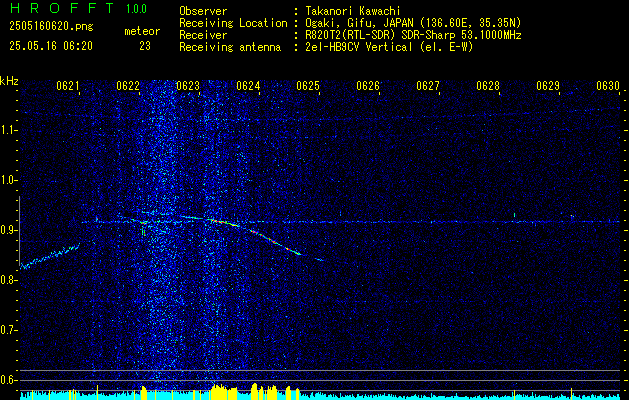
Task: Click the 0622 time marker
Action: (128, 85)
